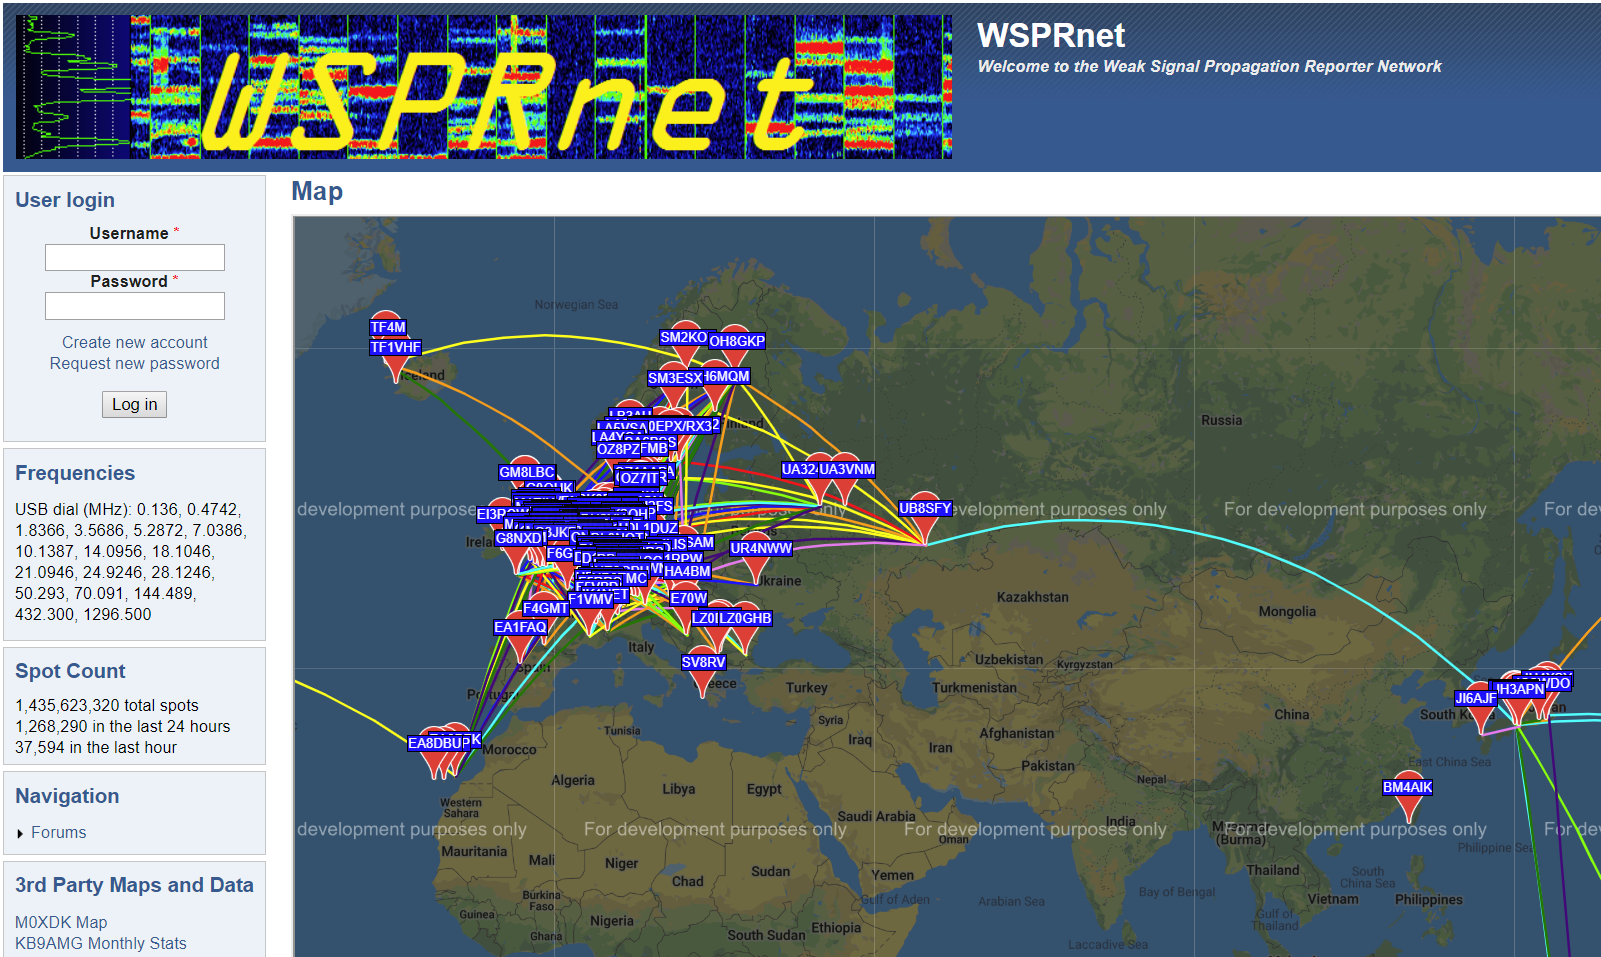The height and width of the screenshot is (957, 1601).
Task: Open the UA3VNM station marker
Action: point(847,469)
